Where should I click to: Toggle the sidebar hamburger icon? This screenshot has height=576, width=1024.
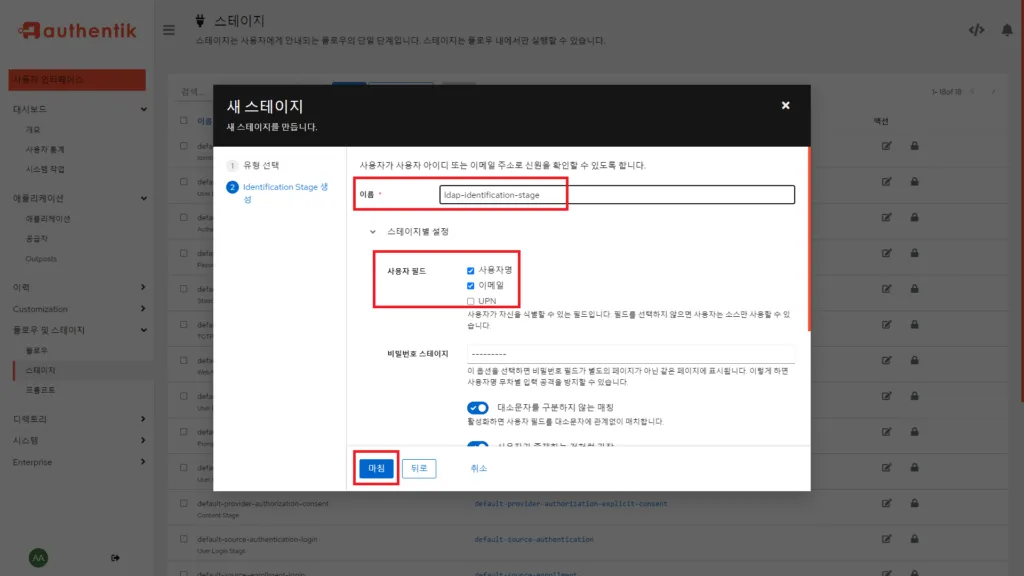pos(168,29)
